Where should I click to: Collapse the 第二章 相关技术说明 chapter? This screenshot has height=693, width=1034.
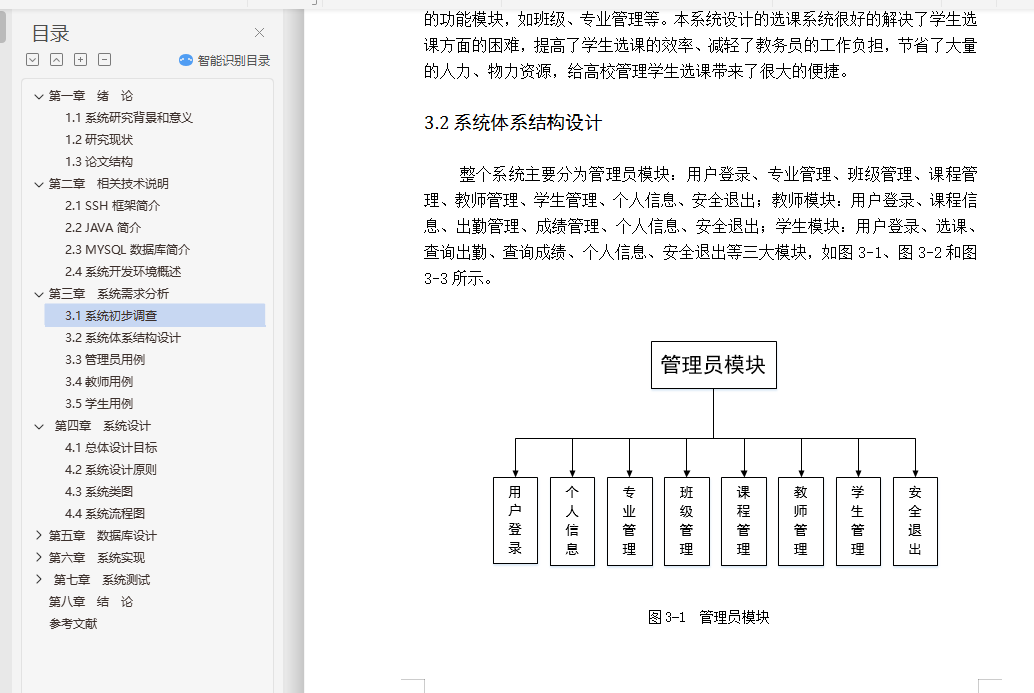click(x=39, y=184)
